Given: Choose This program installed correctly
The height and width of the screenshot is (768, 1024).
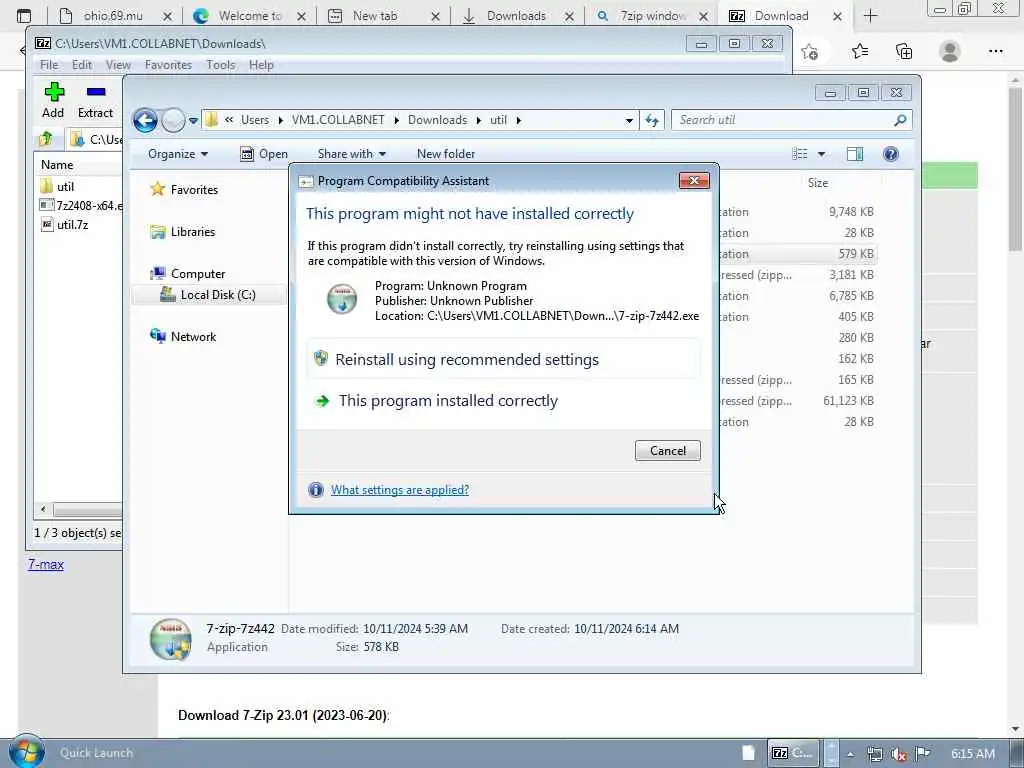Looking at the screenshot, I should (504, 400).
